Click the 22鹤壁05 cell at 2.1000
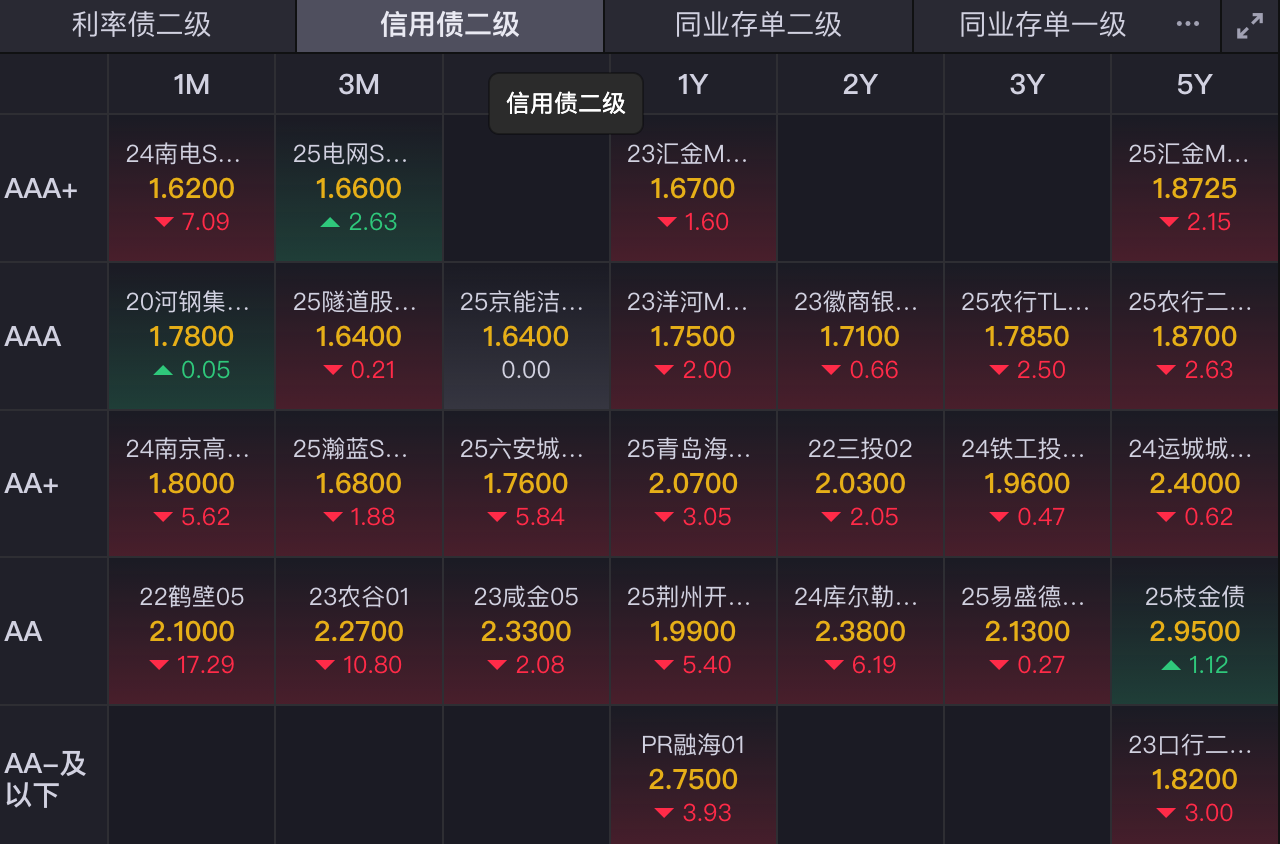The width and height of the screenshot is (1280, 844). click(191, 631)
